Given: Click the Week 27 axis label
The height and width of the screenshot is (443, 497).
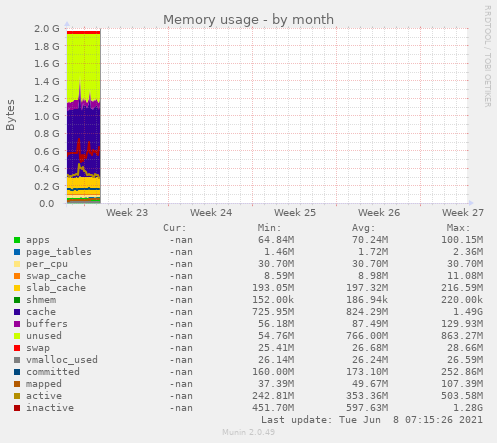Looking at the screenshot, I should click(463, 213).
